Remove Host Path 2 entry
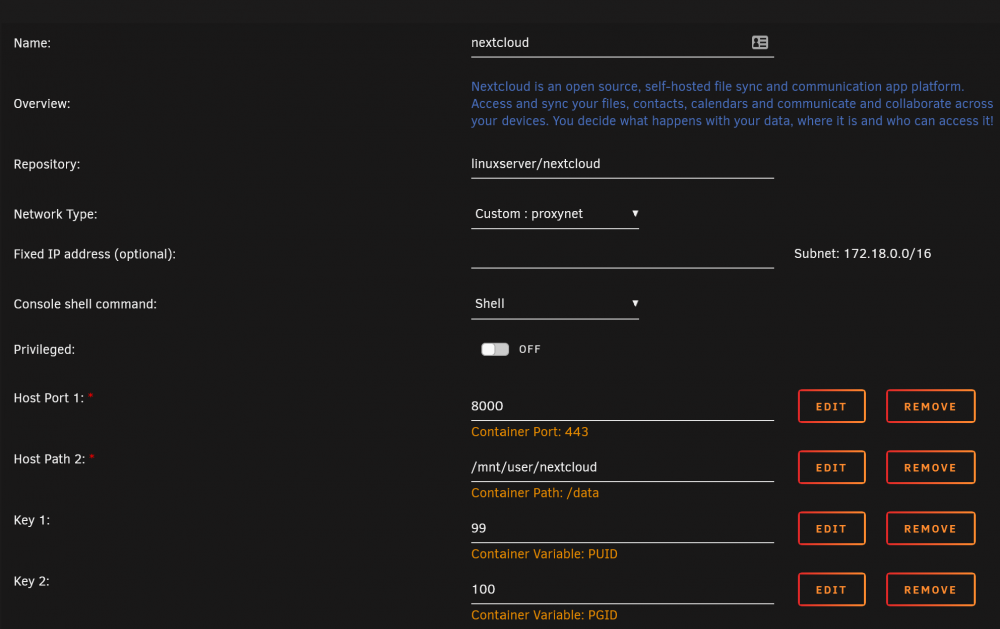This screenshot has width=1000, height=629. [930, 468]
